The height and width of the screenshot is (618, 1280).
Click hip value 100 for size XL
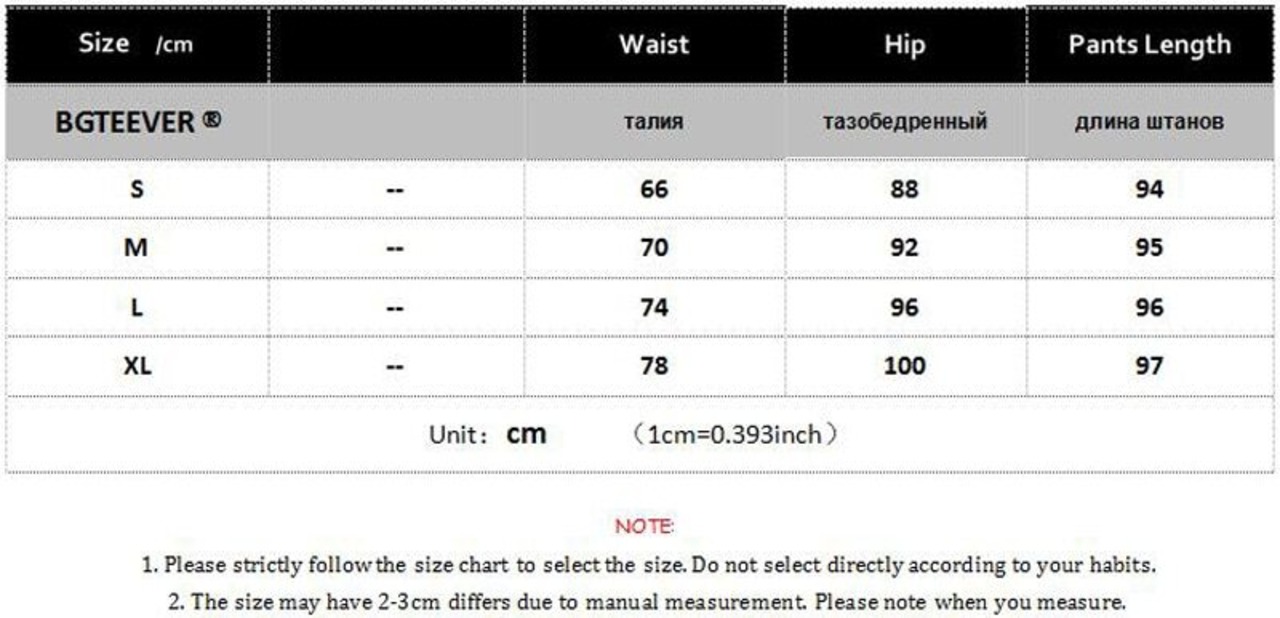pyautogui.click(x=904, y=366)
